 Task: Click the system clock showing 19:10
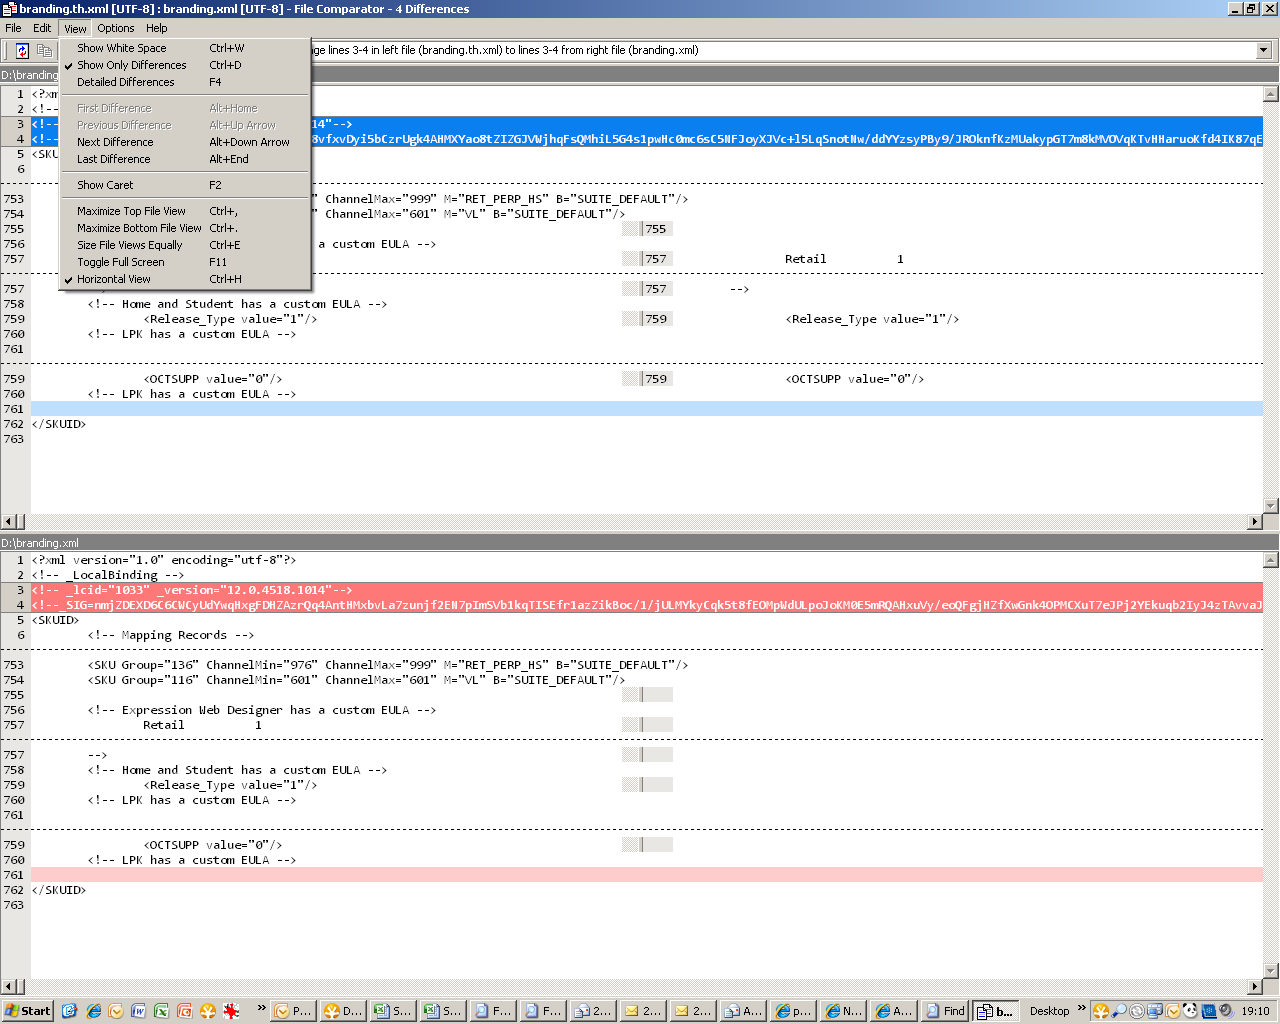click(1255, 1011)
